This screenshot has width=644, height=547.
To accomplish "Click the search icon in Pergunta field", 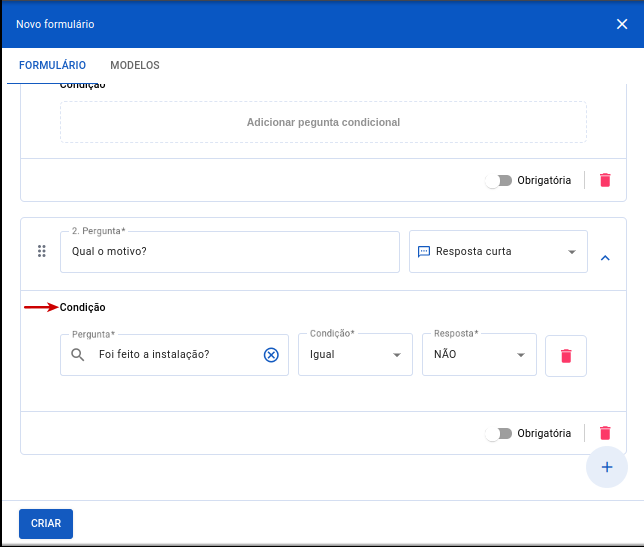I will (x=78, y=355).
